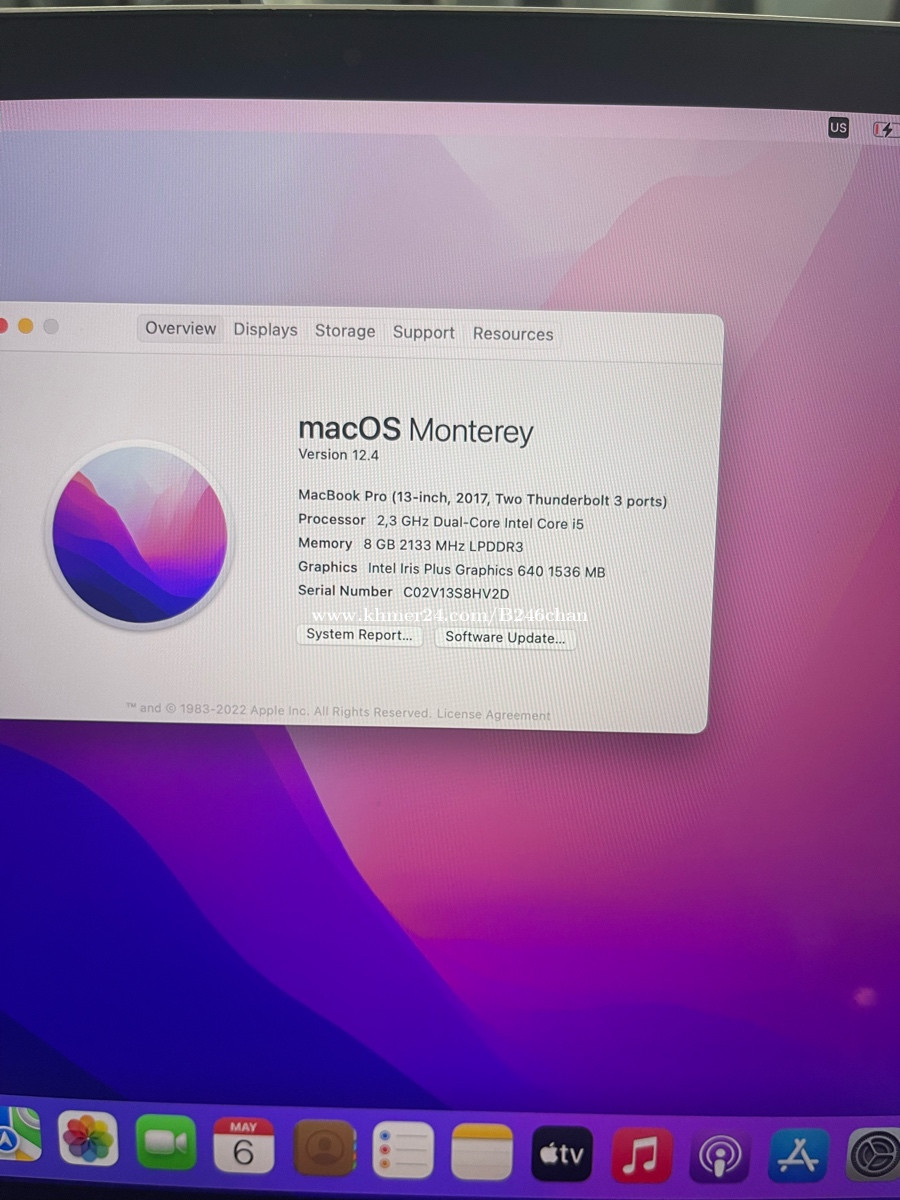
Task: Click serial number C02V13S8HV2D
Action: [x=456, y=593]
